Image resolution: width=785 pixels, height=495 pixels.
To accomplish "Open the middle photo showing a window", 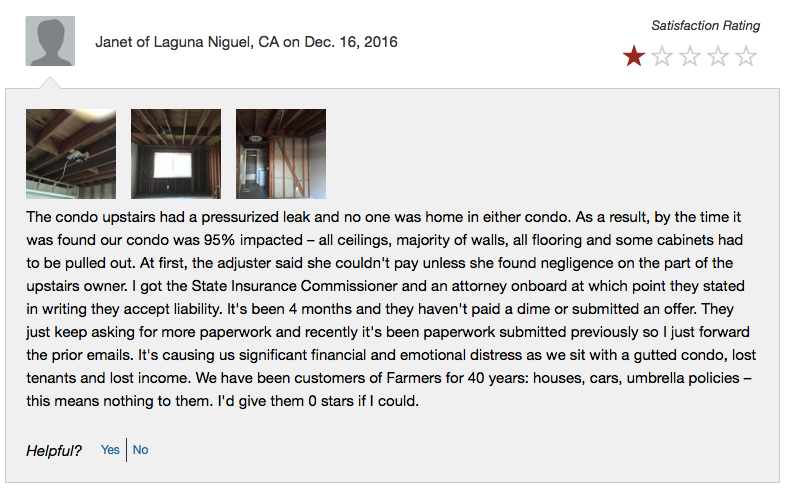I will (x=176, y=154).
